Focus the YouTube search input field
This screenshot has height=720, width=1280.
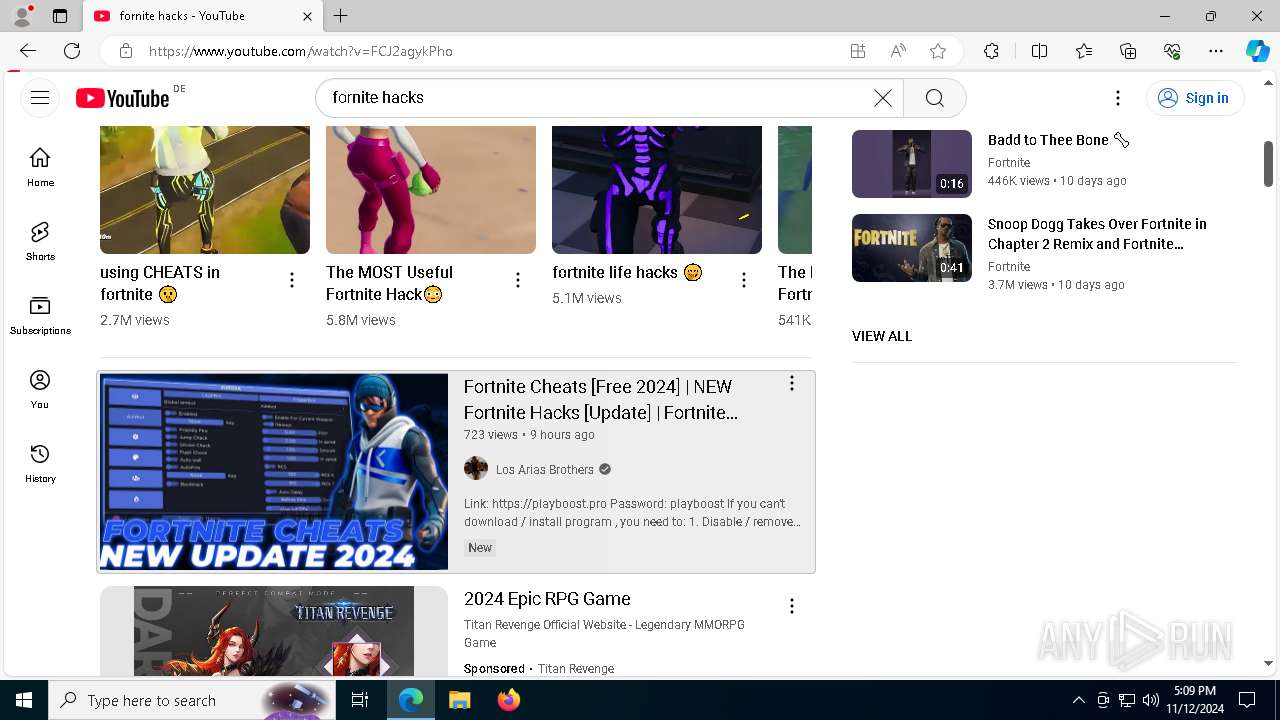pos(600,97)
